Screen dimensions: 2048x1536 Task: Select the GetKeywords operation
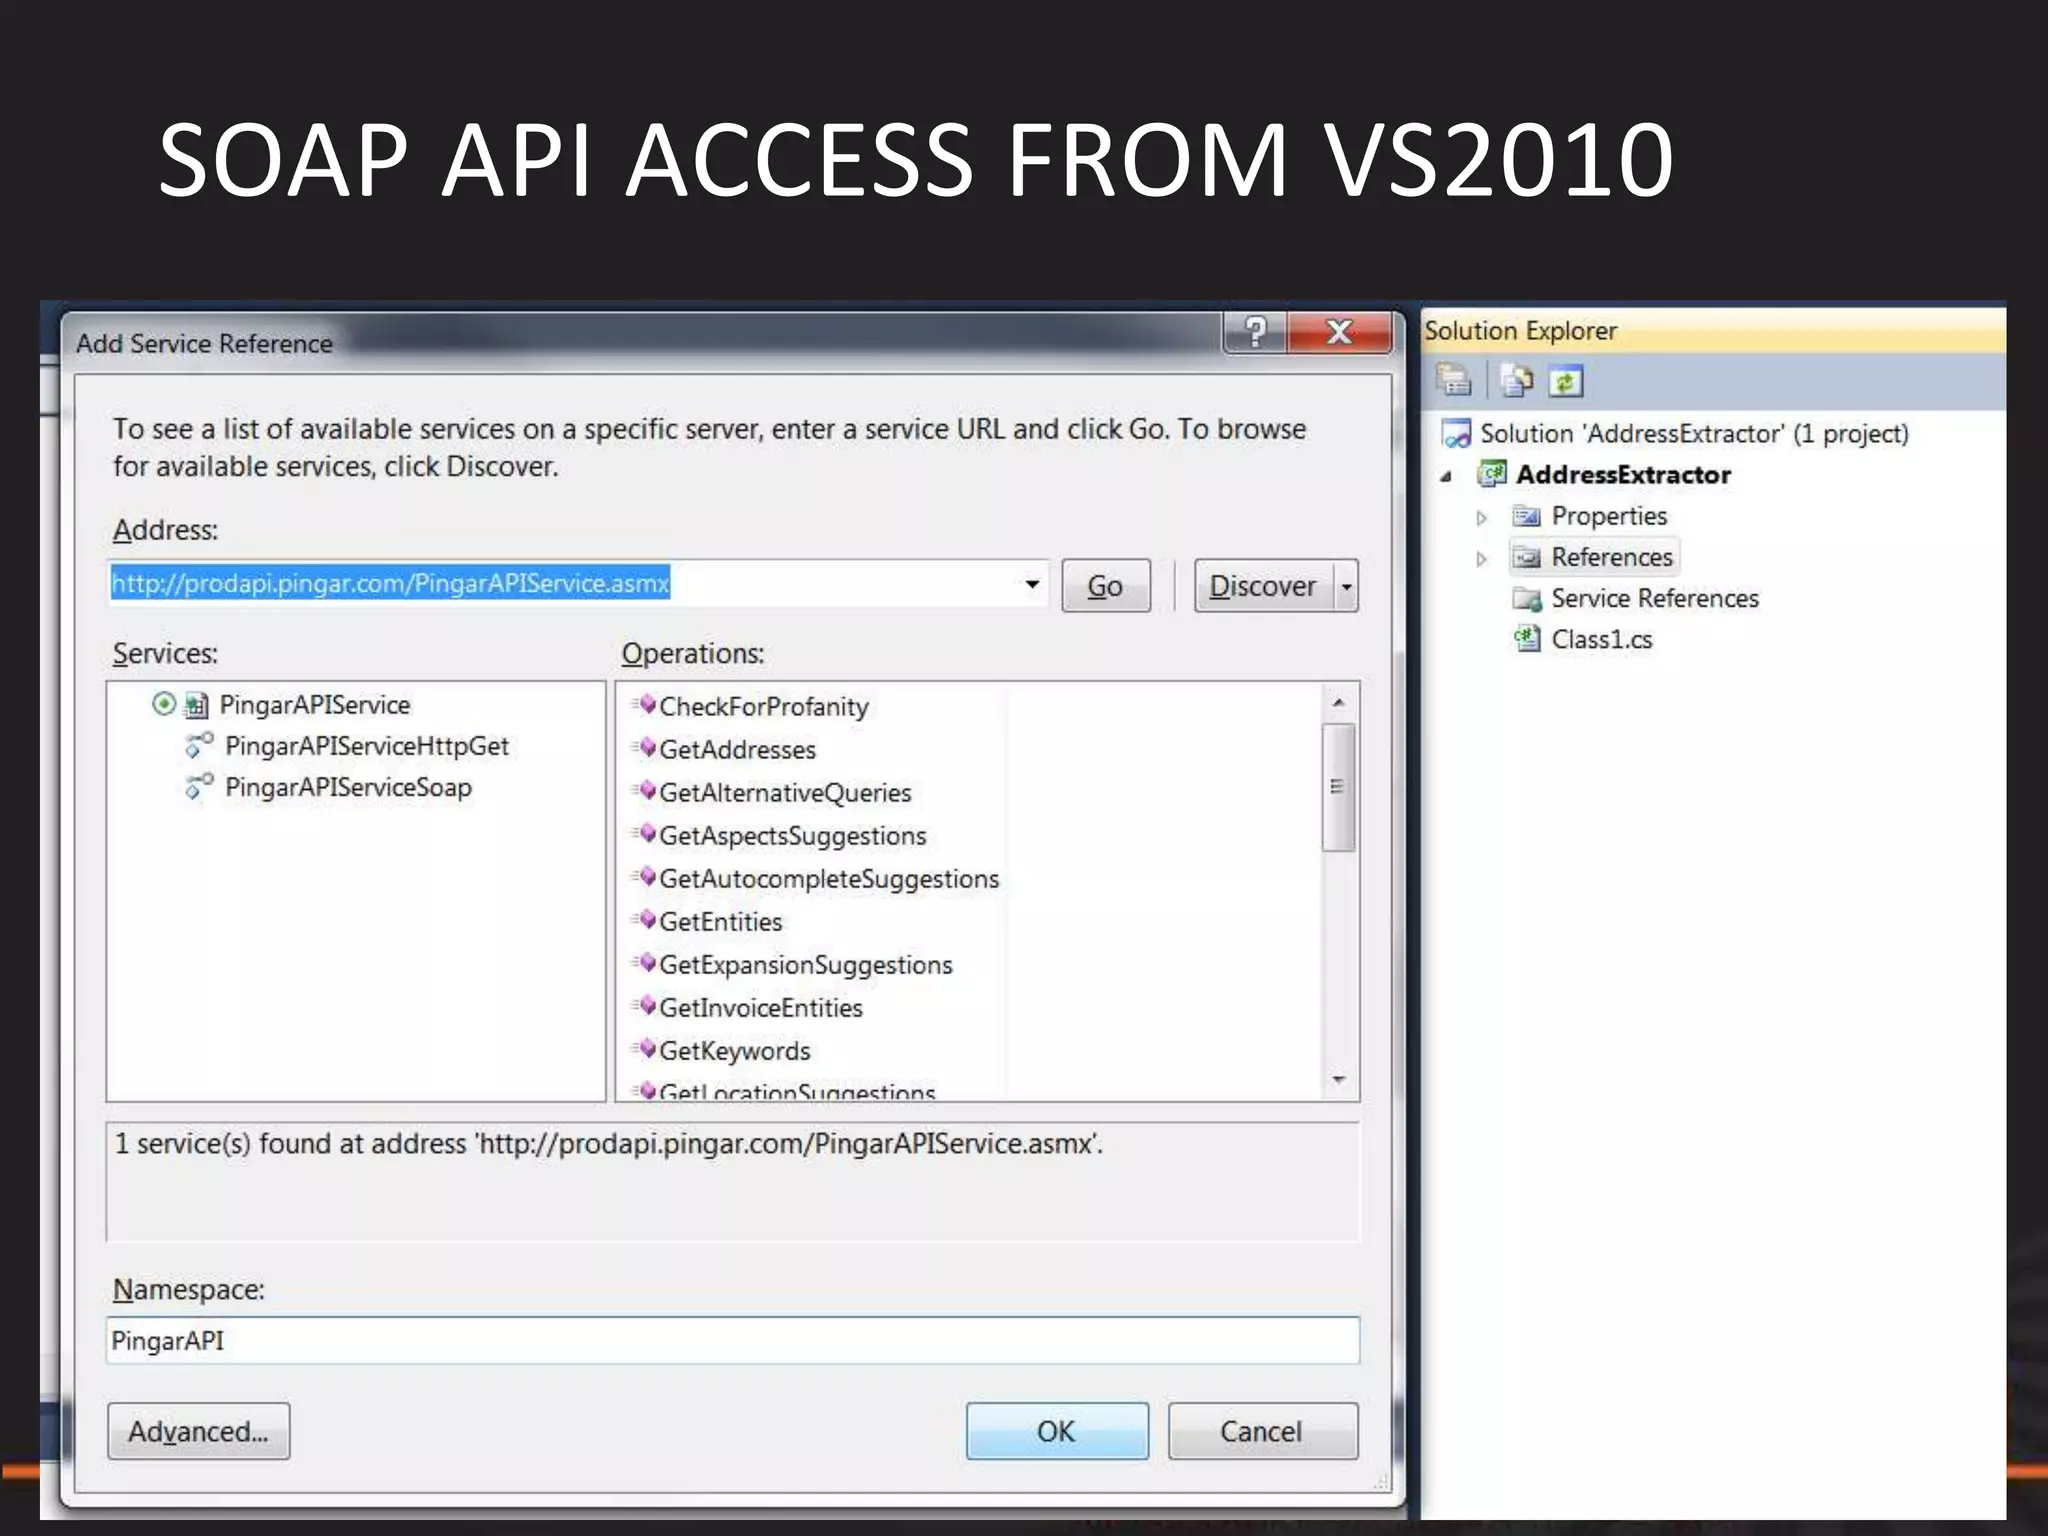pyautogui.click(x=734, y=1051)
